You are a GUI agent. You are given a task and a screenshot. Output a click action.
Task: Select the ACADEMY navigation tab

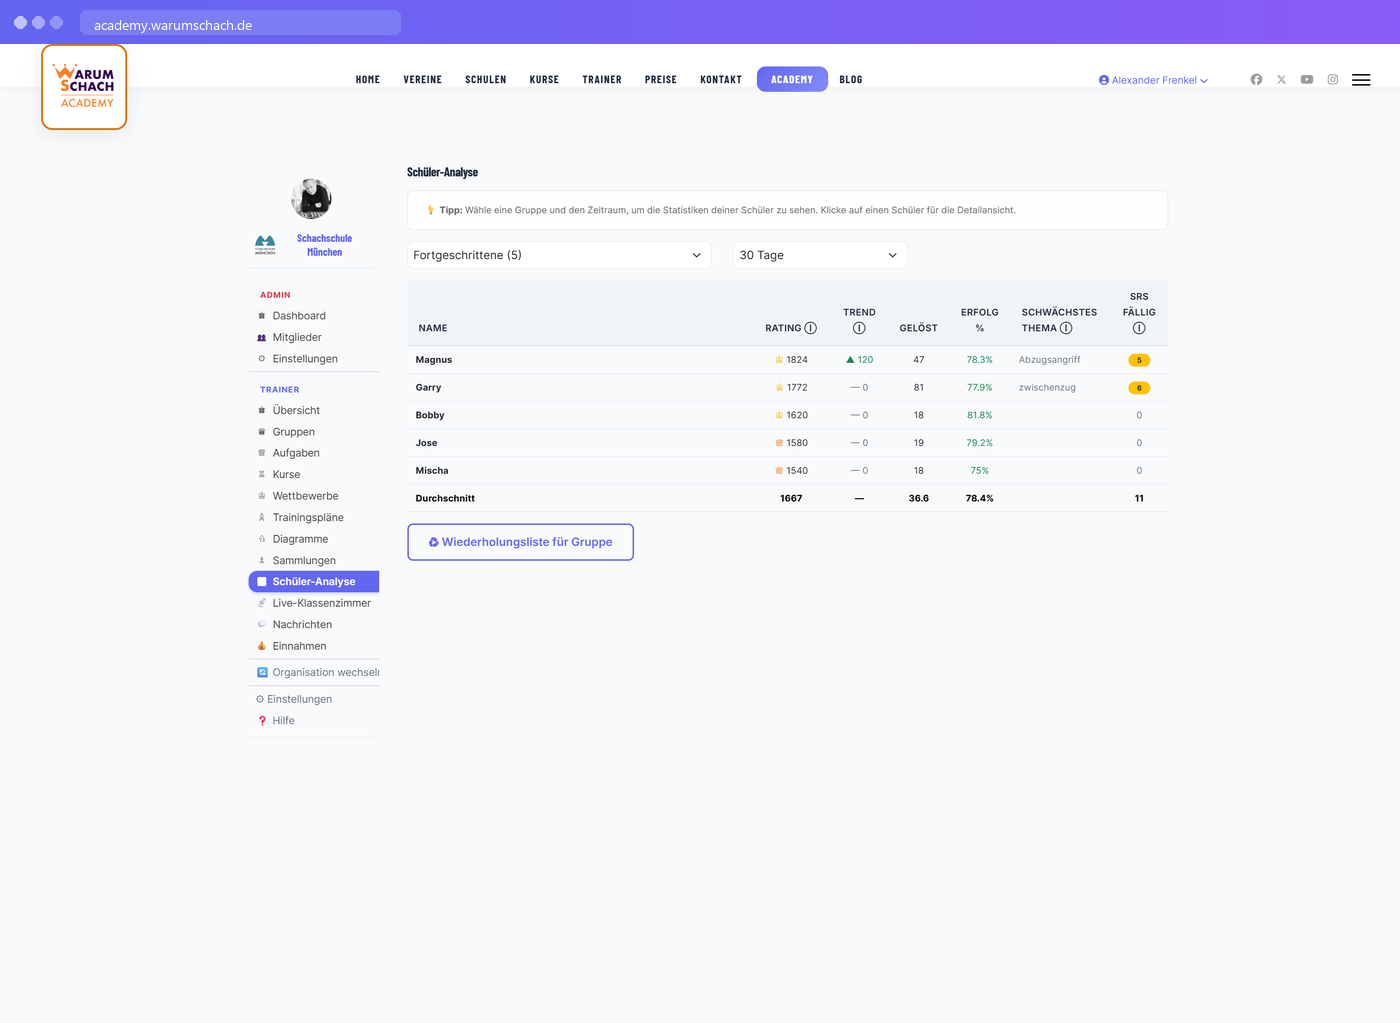pyautogui.click(x=792, y=79)
